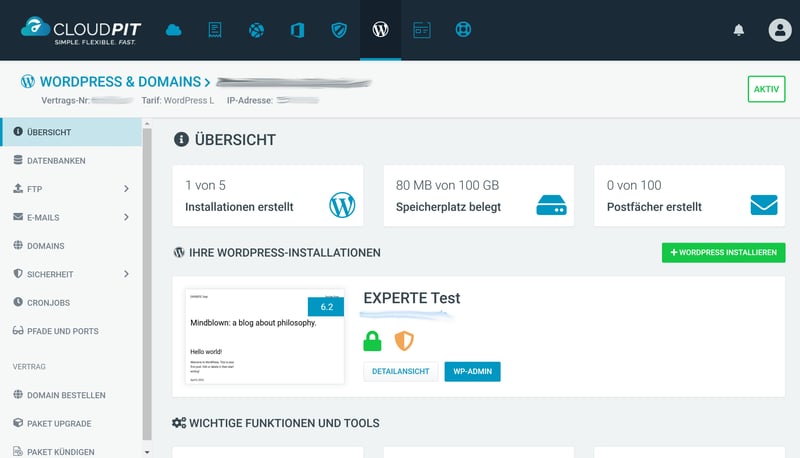Viewport: 800px width, 458px height.
Task: Click the Office icon in top navigation
Action: (297, 30)
